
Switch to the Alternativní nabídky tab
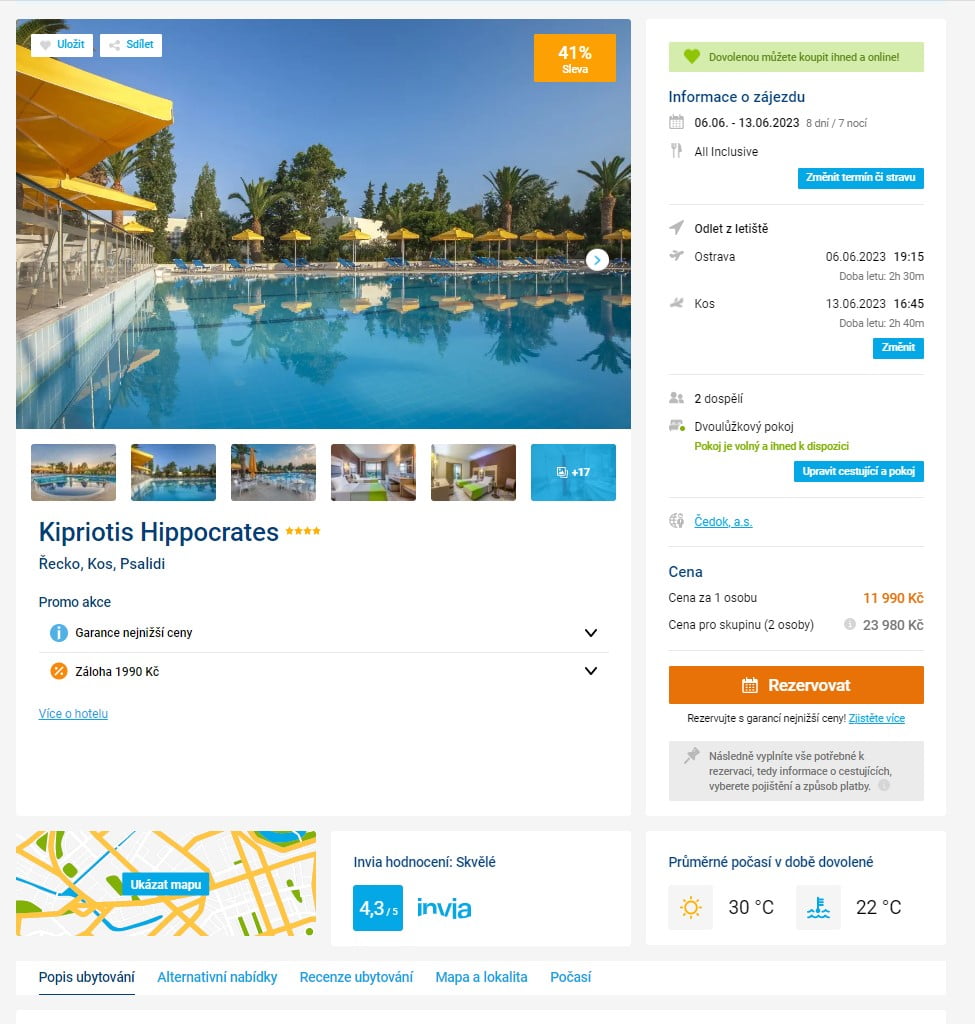[217, 977]
